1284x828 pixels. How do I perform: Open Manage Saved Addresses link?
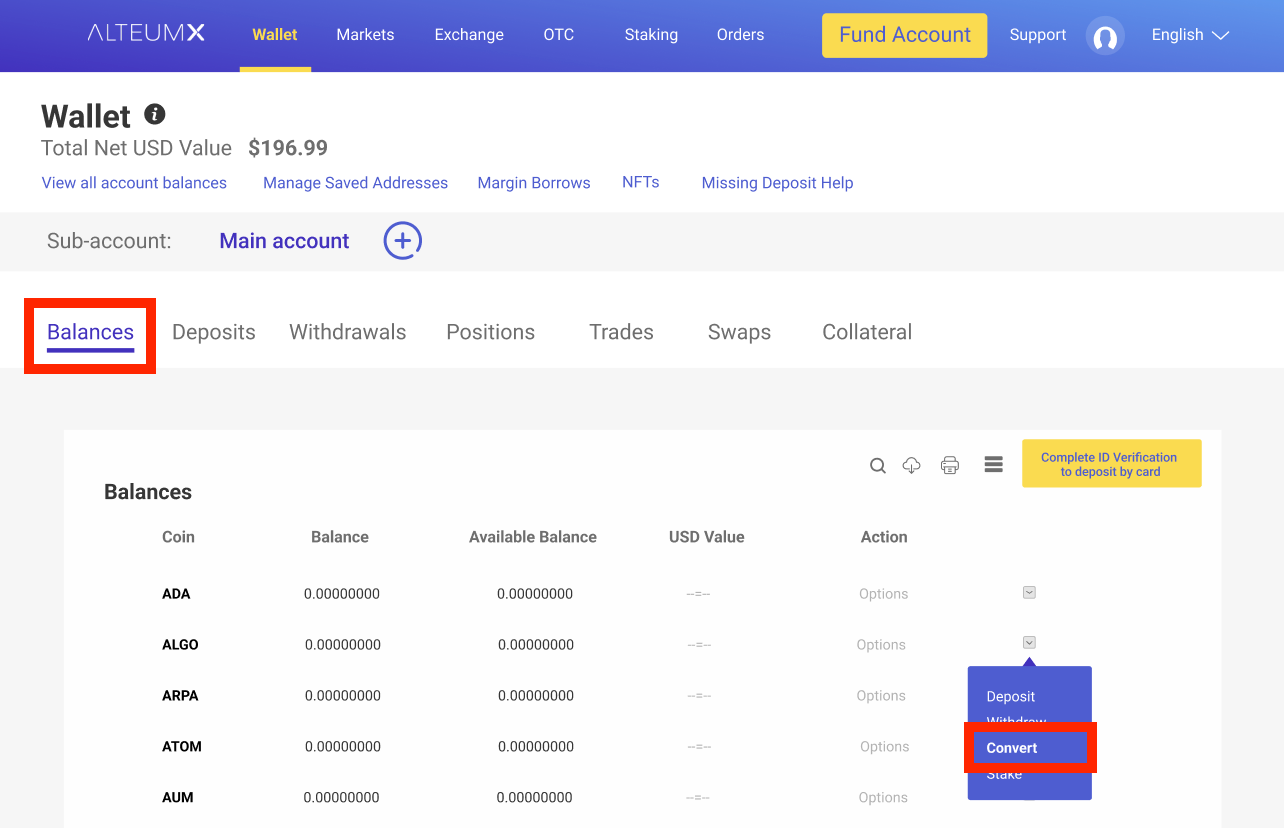click(x=355, y=183)
